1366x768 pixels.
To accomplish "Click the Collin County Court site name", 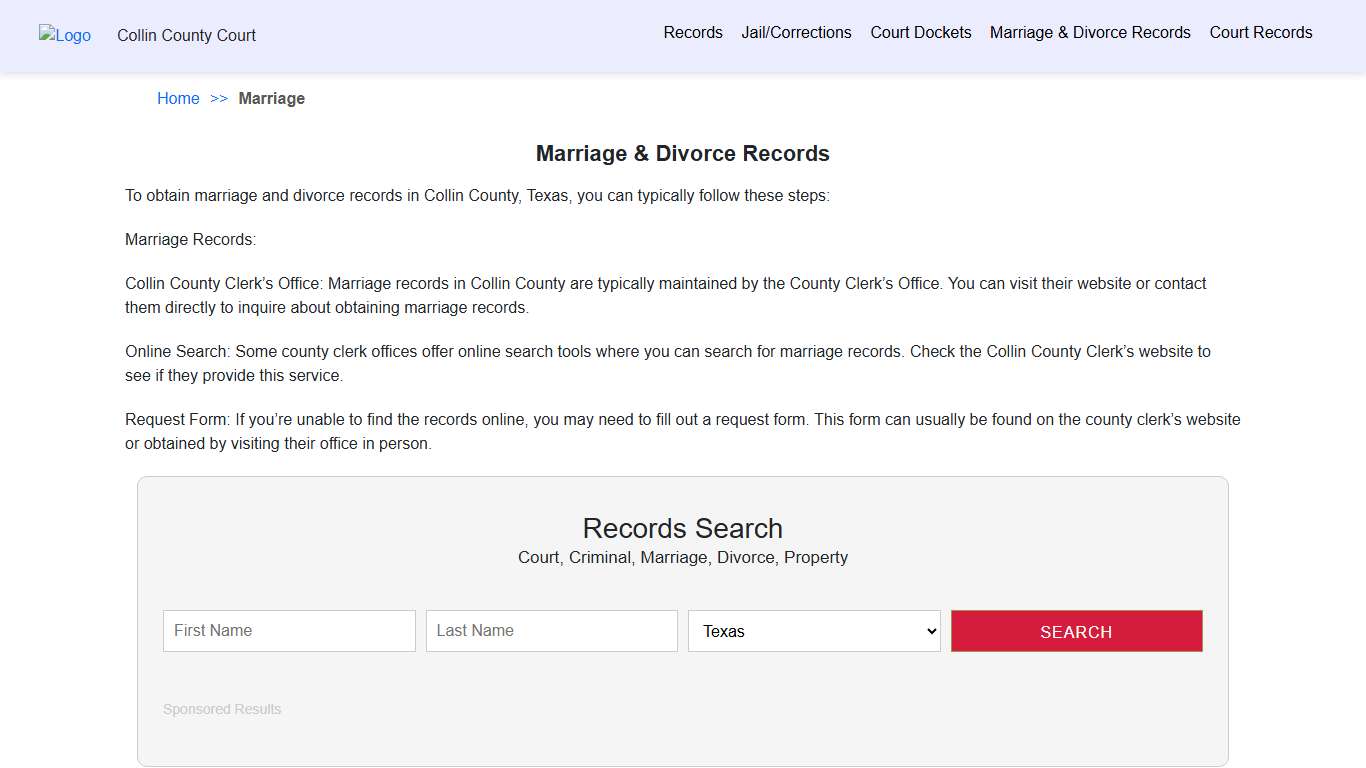I will (186, 35).
